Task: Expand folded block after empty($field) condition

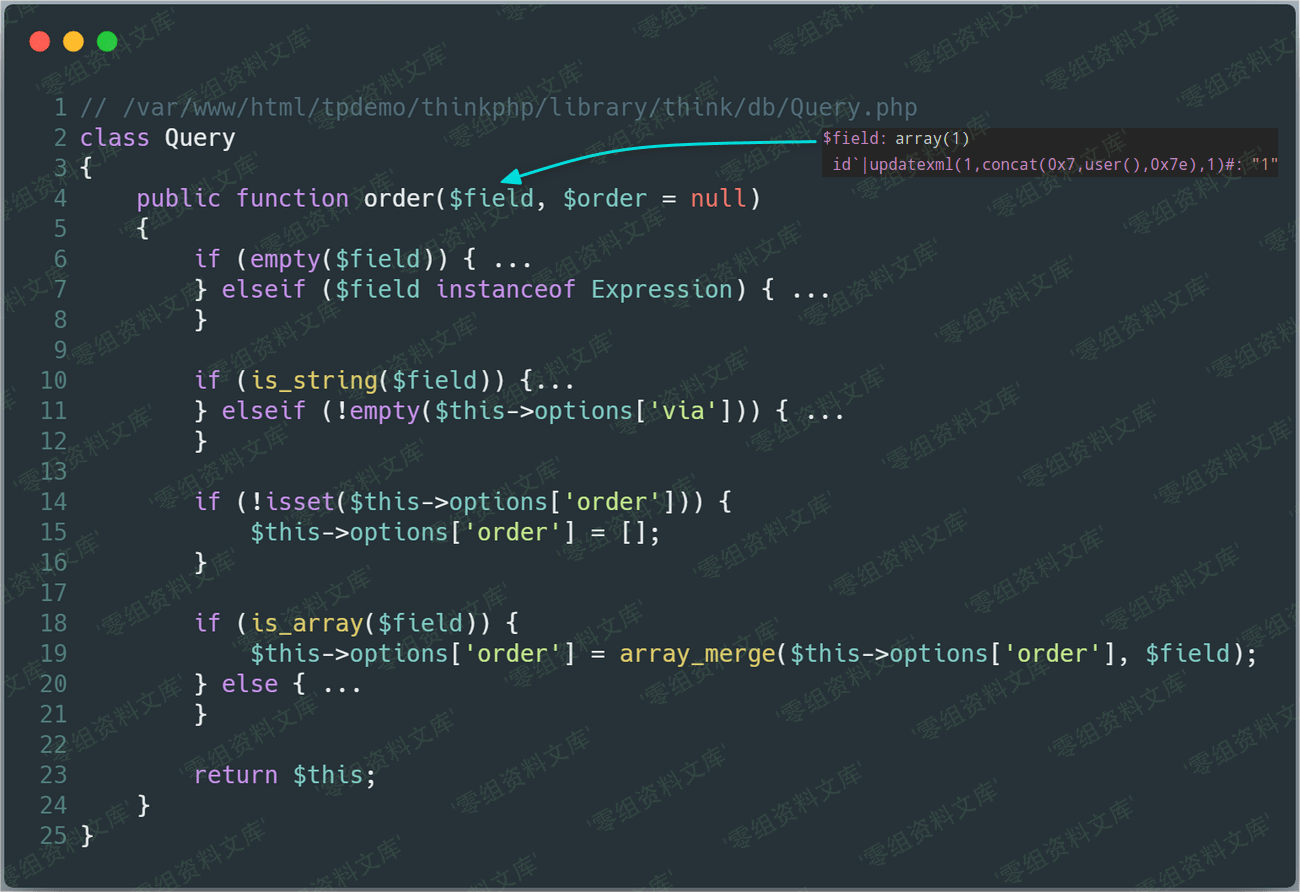Action: (x=513, y=259)
